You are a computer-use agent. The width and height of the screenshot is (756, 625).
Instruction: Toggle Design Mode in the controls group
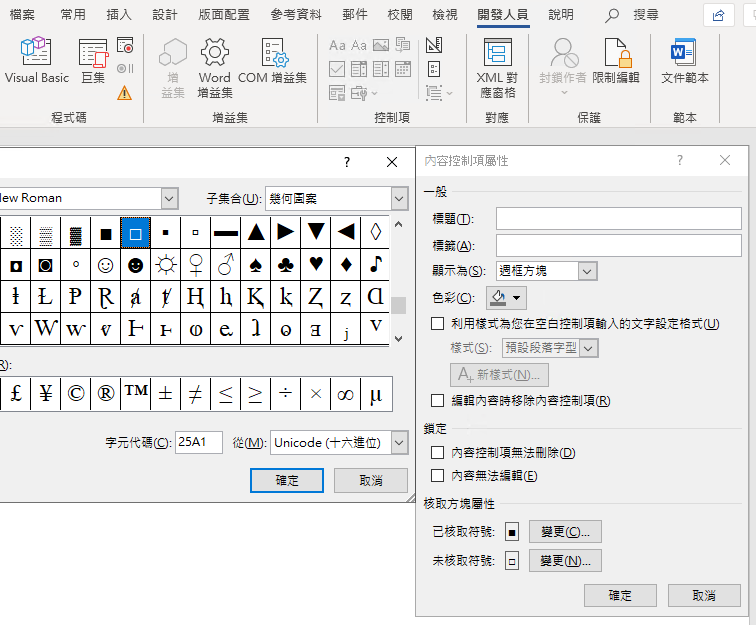click(434, 45)
